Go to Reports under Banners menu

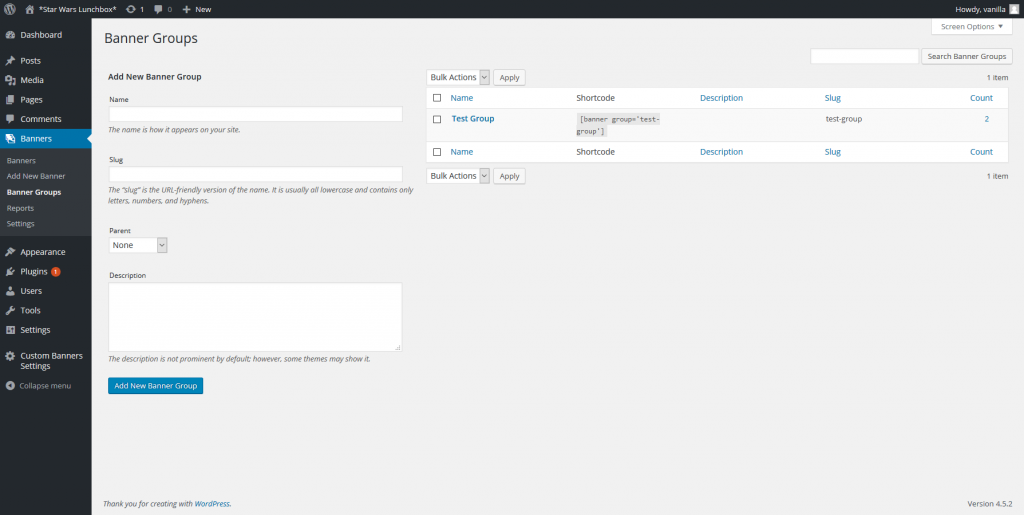20,208
